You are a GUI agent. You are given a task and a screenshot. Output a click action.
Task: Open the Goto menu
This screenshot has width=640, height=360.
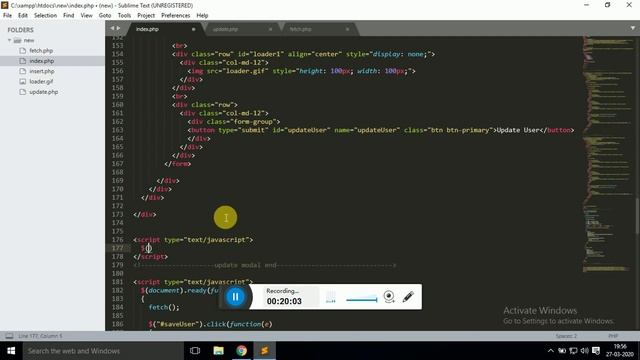(105, 16)
